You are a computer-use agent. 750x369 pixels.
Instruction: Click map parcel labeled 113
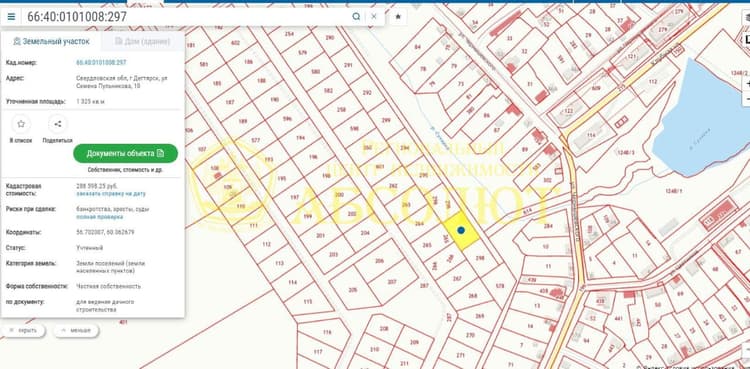coord(279,263)
